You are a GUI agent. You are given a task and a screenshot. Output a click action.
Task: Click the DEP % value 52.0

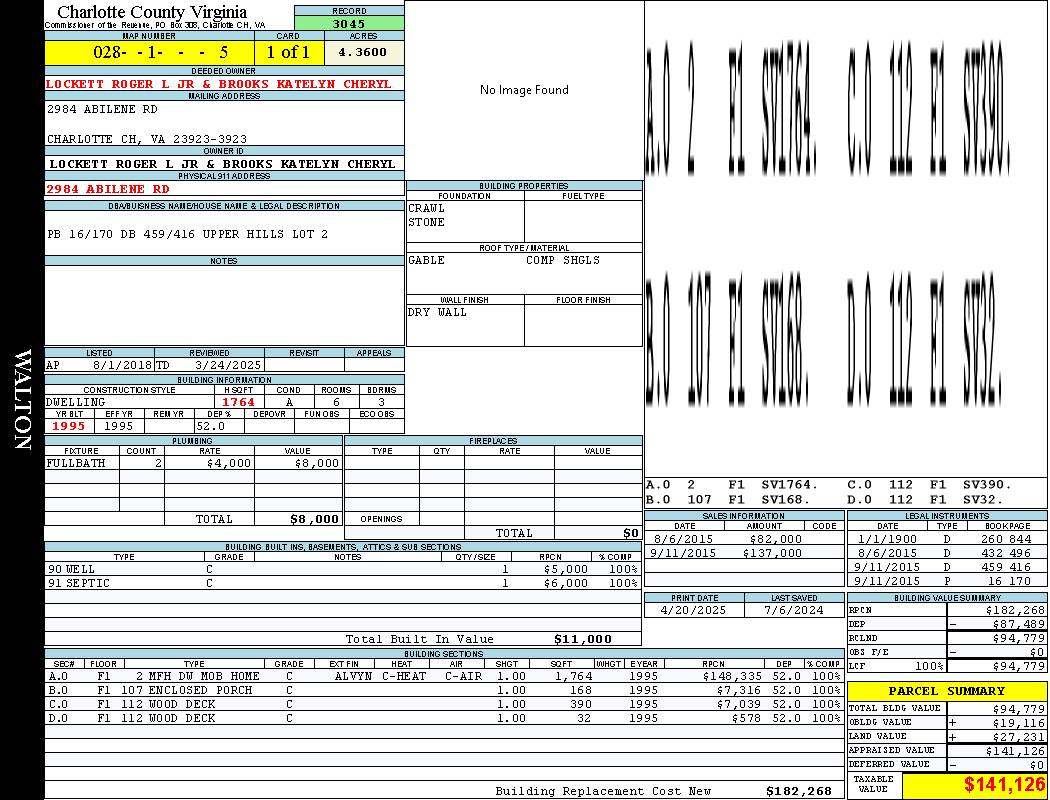(x=211, y=426)
